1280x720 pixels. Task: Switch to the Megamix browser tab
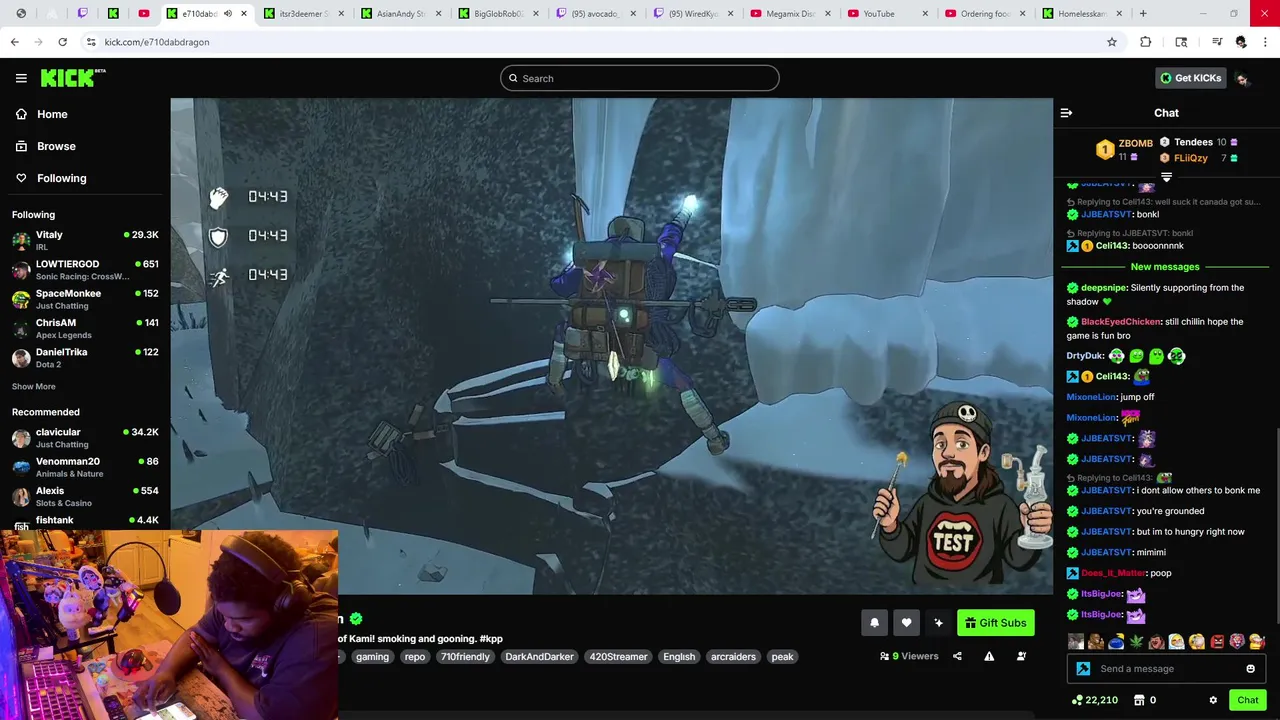click(790, 14)
